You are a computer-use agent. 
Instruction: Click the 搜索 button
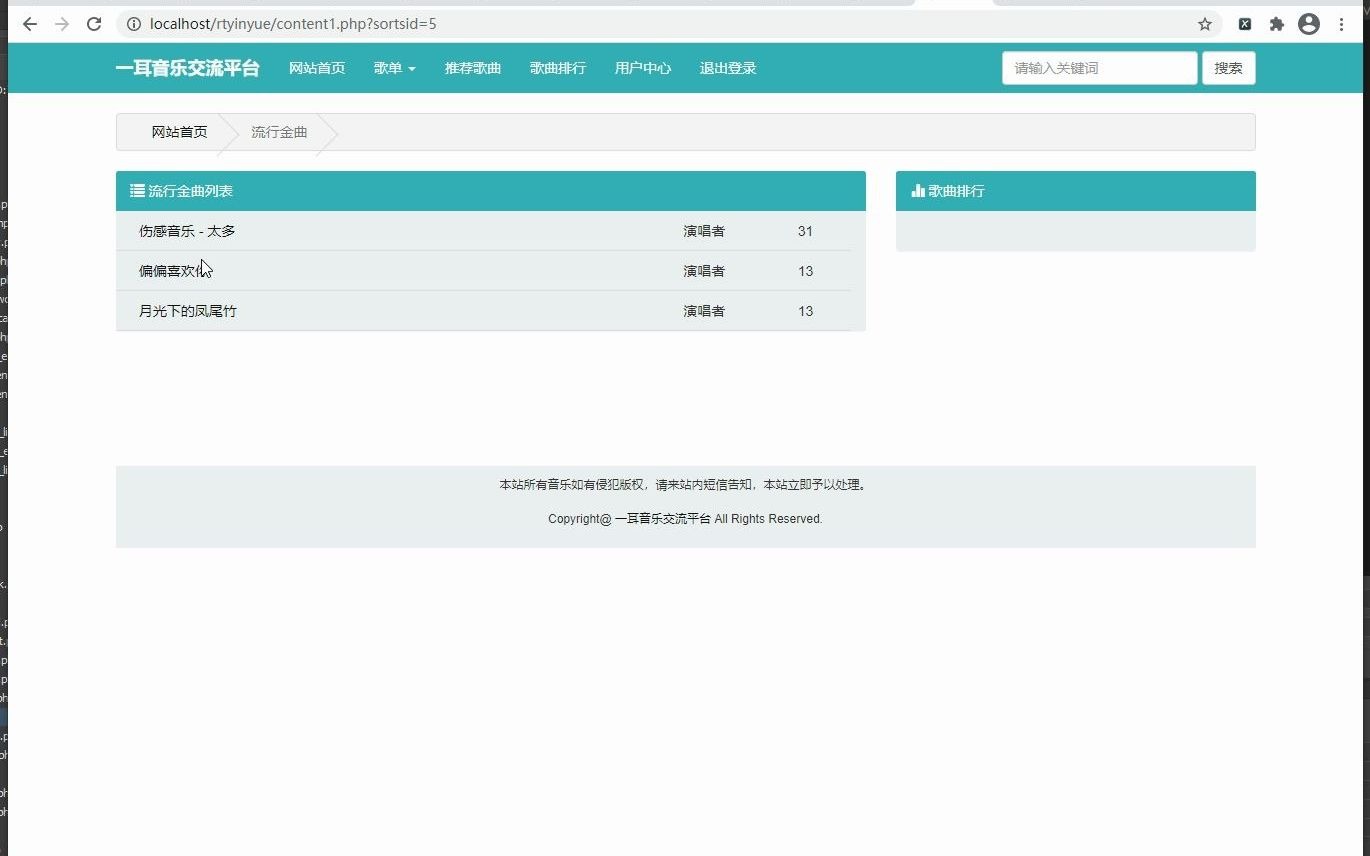coord(1228,68)
